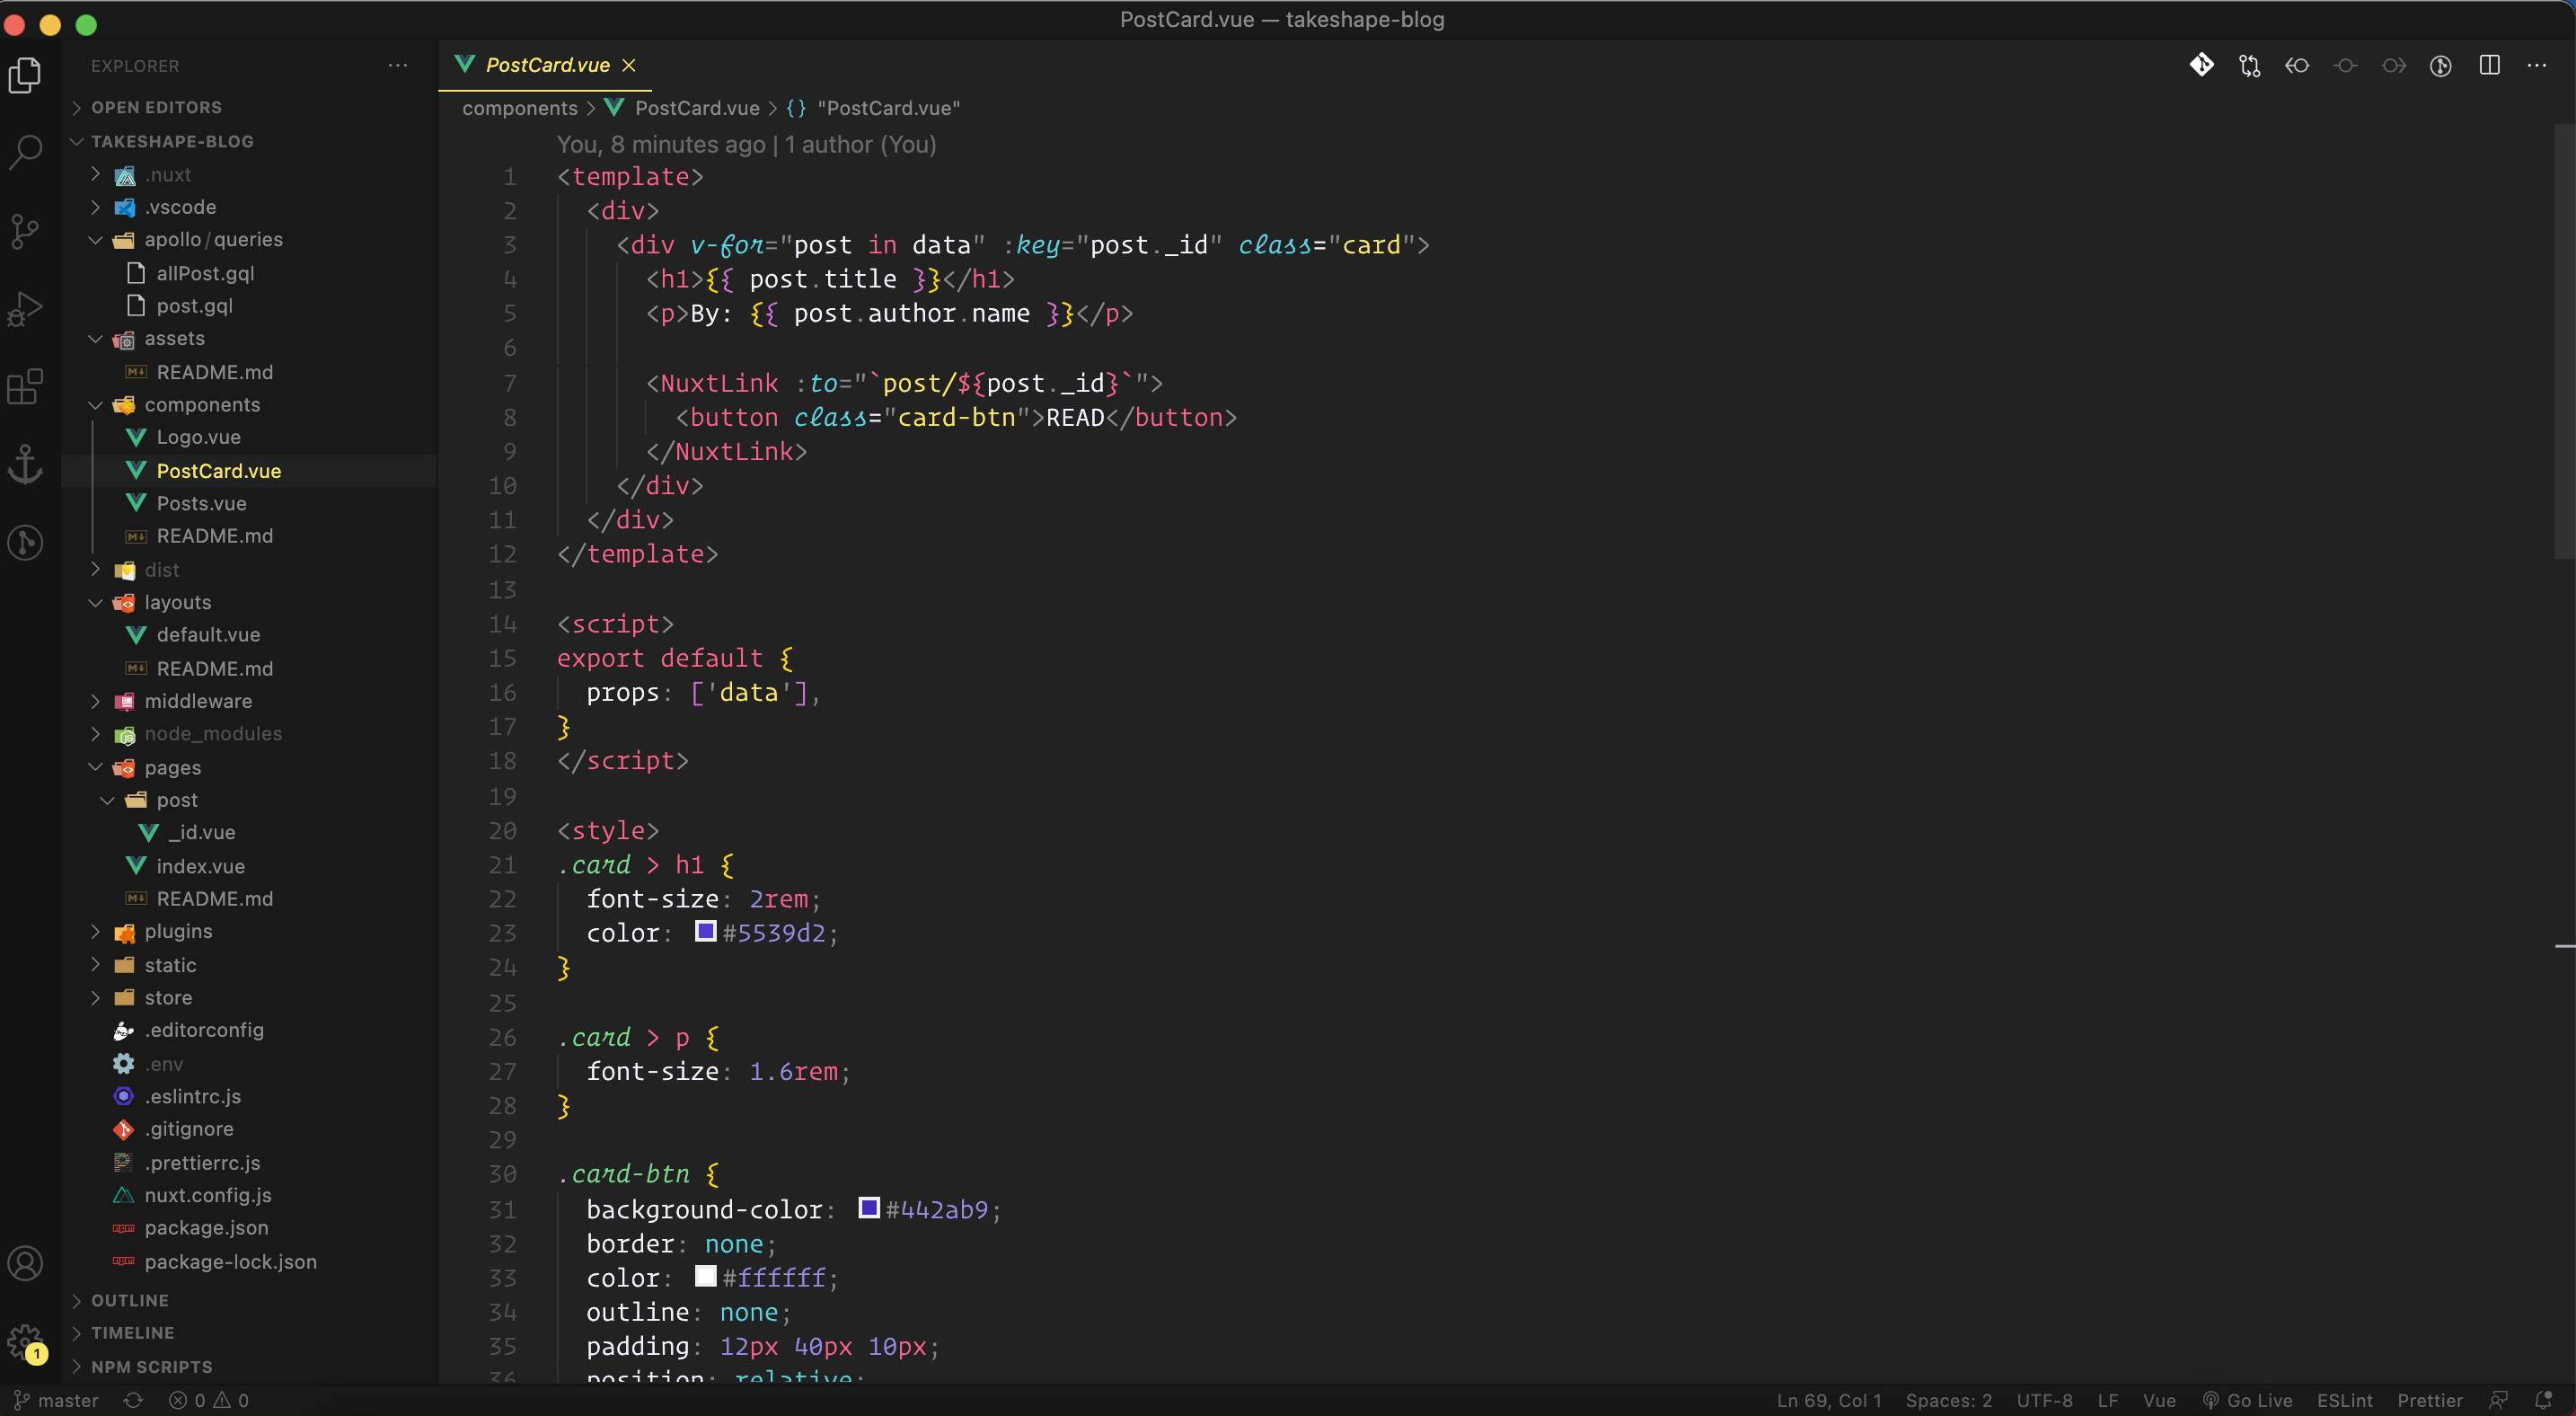
Task: Open color picker for #ffffff swatch
Action: click(705, 1276)
